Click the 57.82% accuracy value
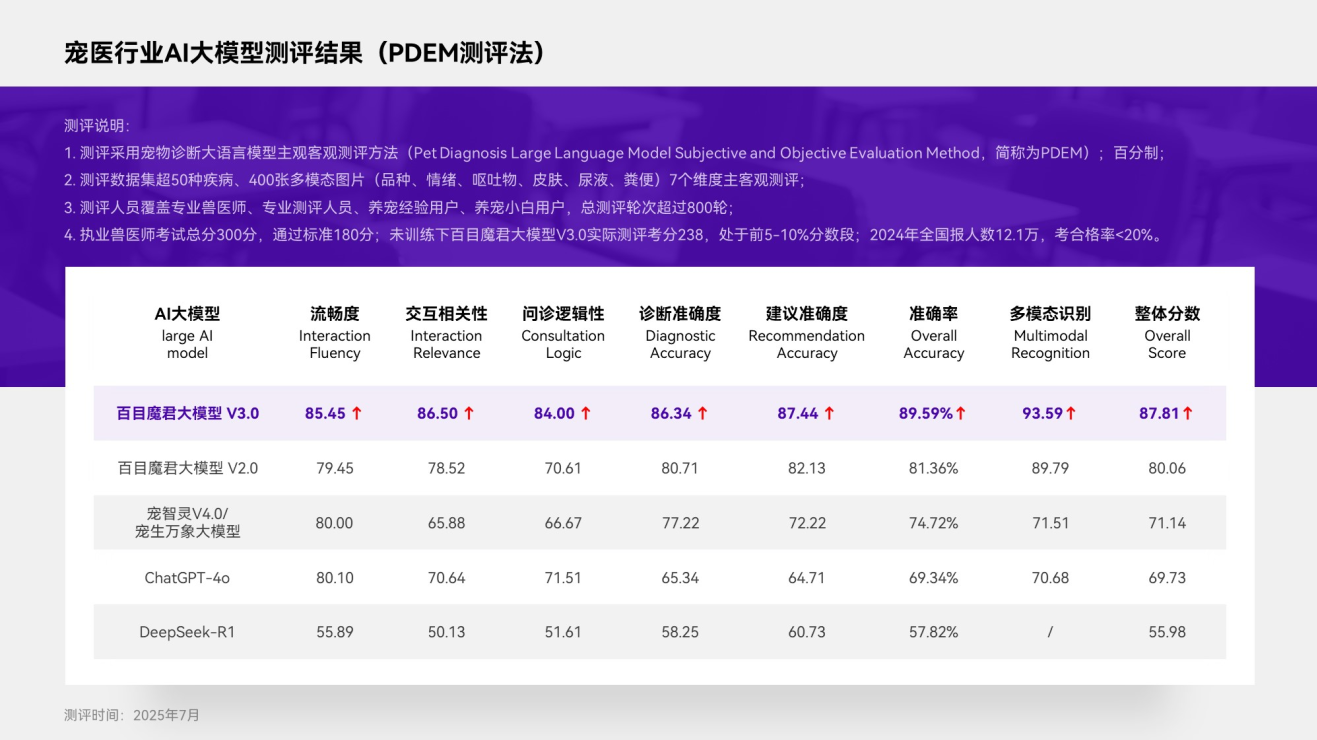Image resolution: width=1317 pixels, height=740 pixels. point(934,632)
